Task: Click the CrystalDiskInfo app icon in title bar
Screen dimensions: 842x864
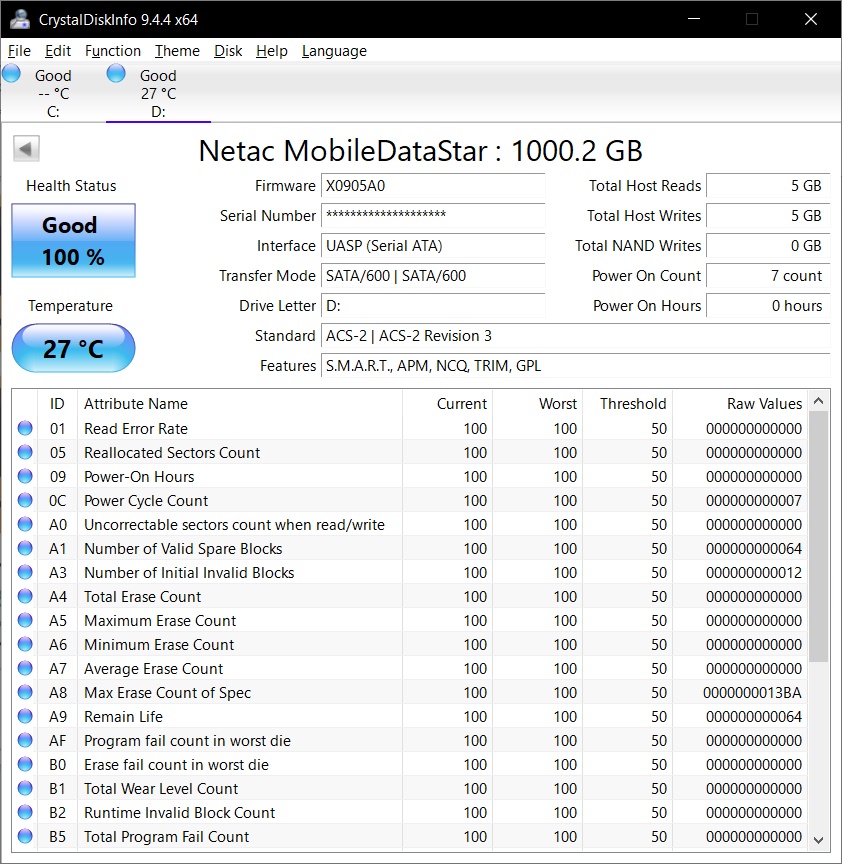Action: point(19,19)
